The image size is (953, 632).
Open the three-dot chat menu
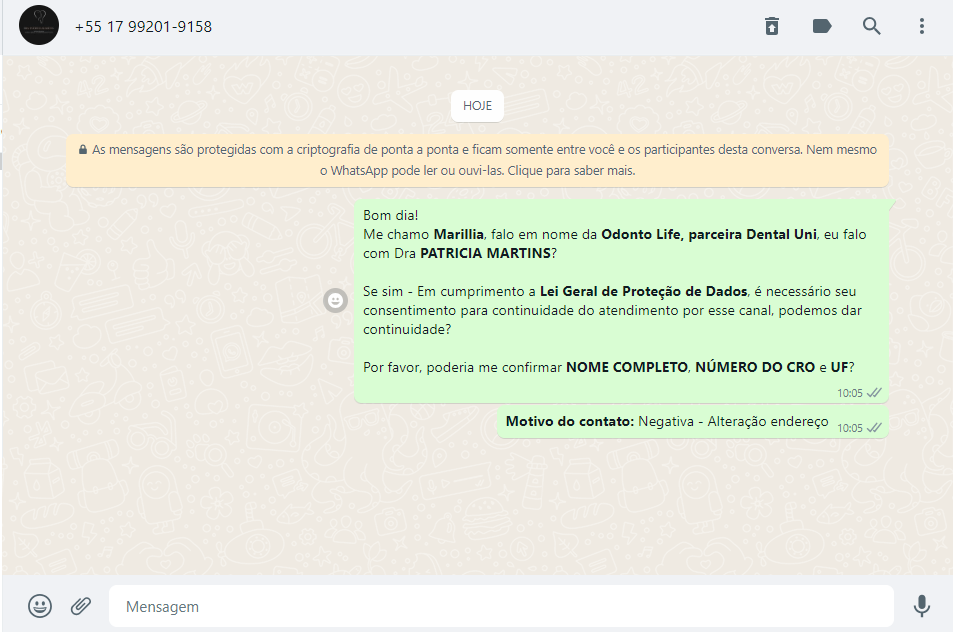pyautogui.click(x=922, y=26)
